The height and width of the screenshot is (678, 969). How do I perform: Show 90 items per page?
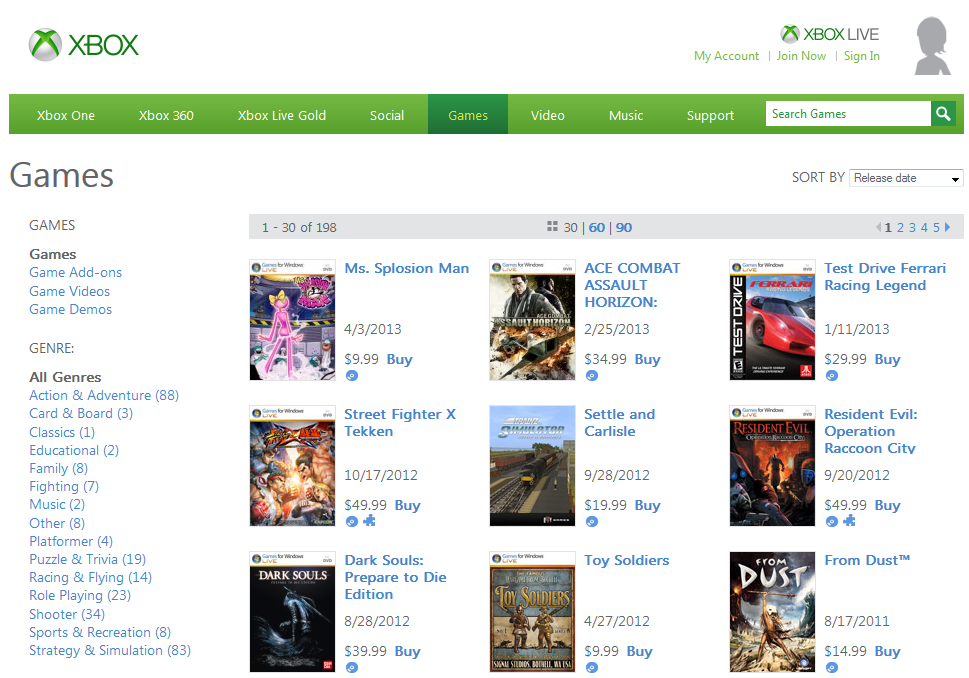pyautogui.click(x=624, y=227)
